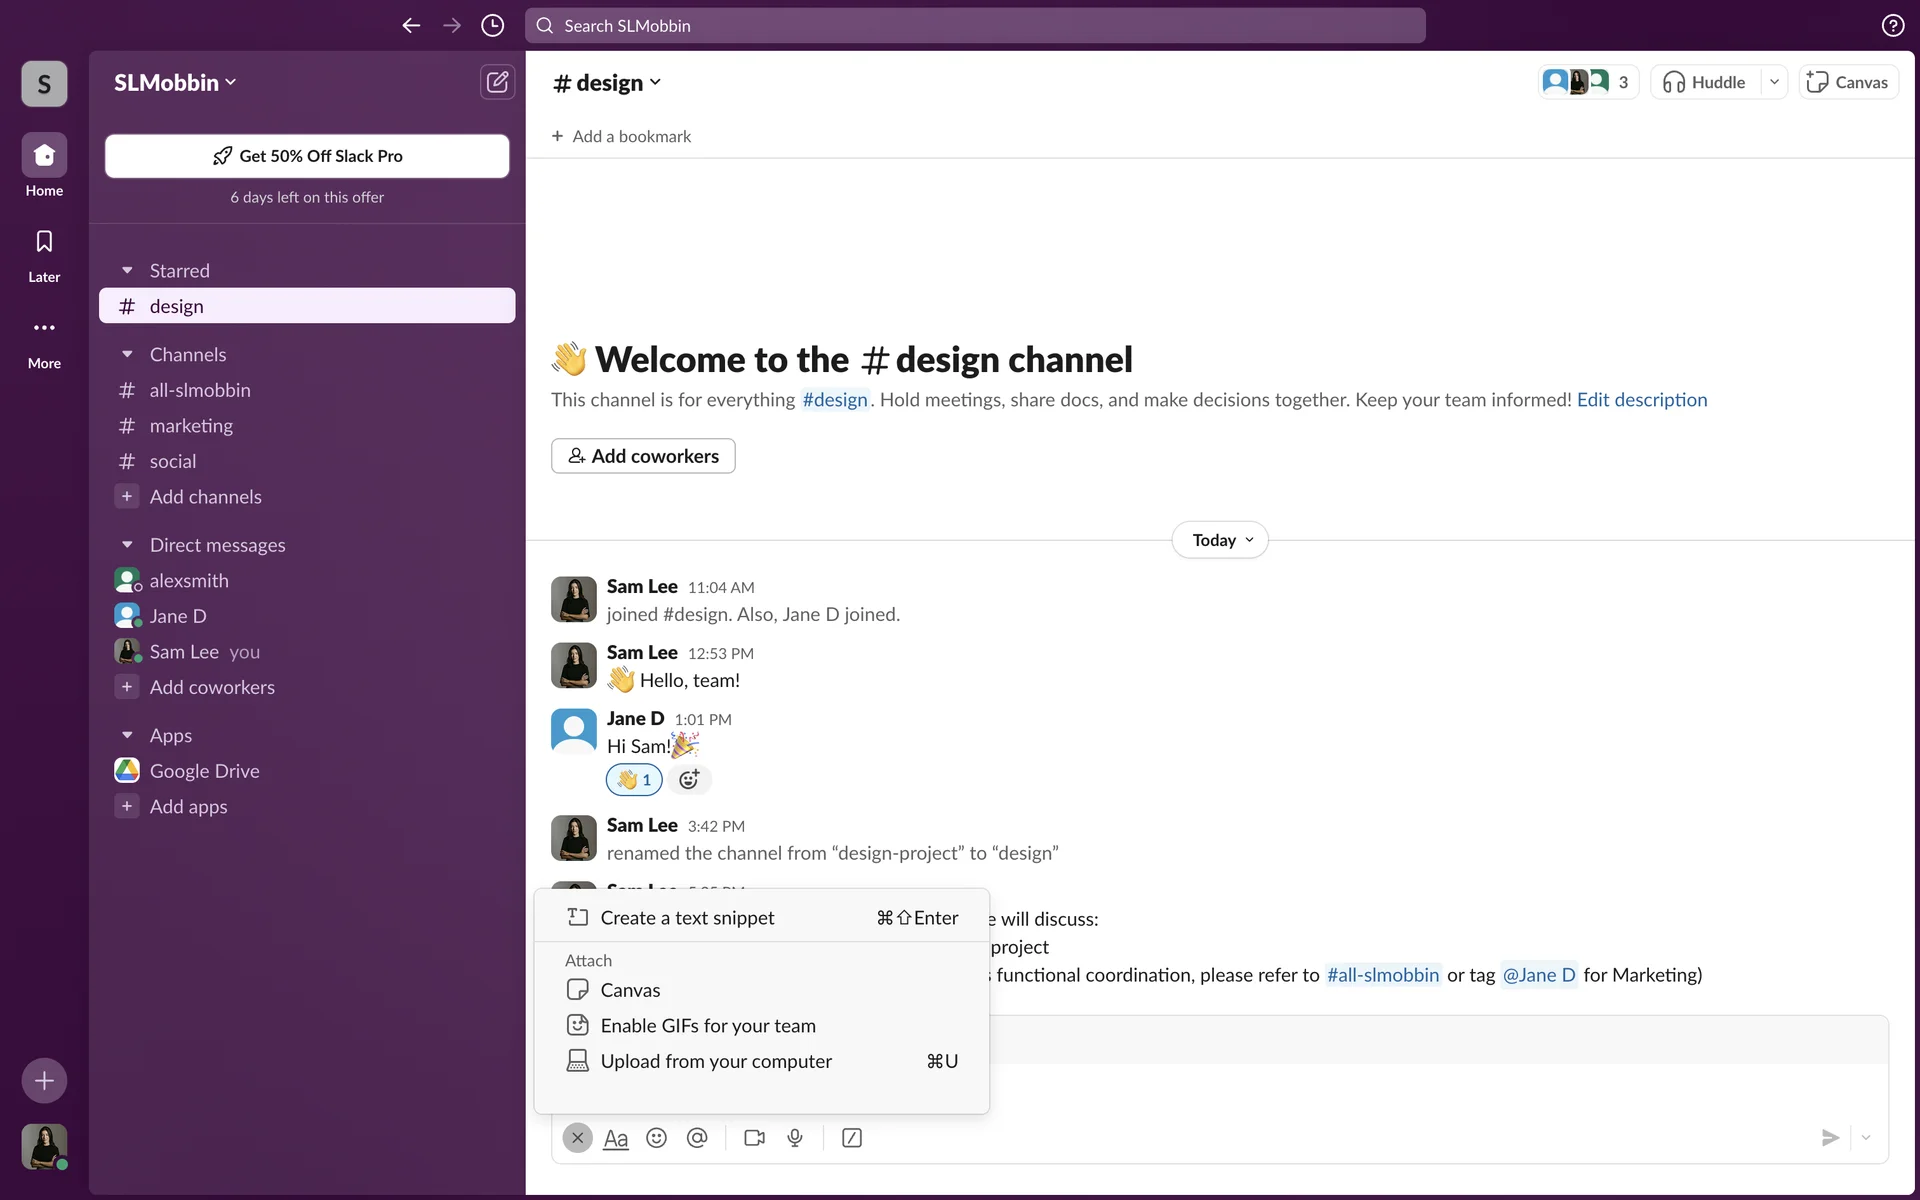Click the Edit description link
This screenshot has height=1200, width=1920.
(x=1642, y=400)
